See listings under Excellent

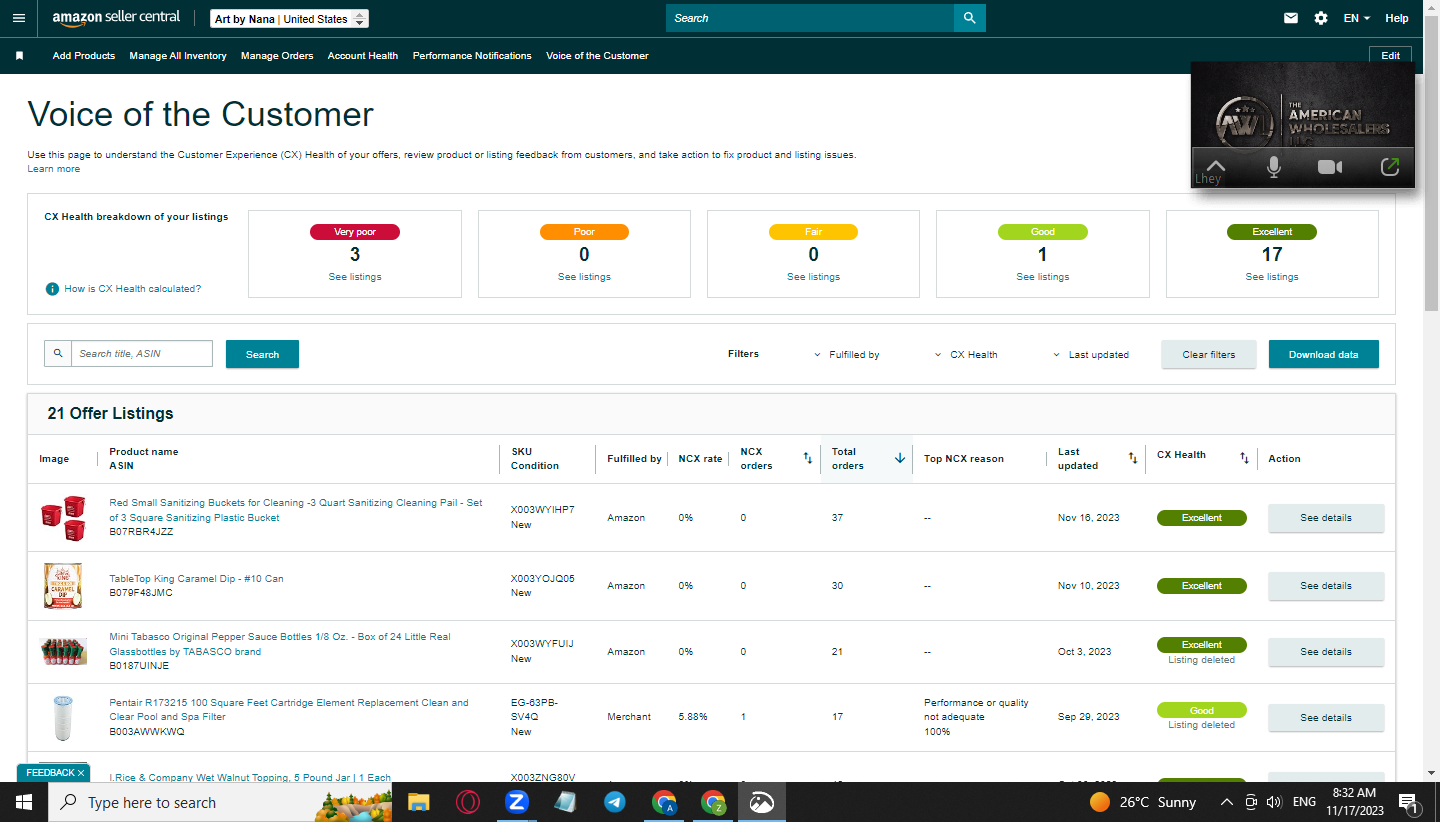pyautogui.click(x=1272, y=277)
